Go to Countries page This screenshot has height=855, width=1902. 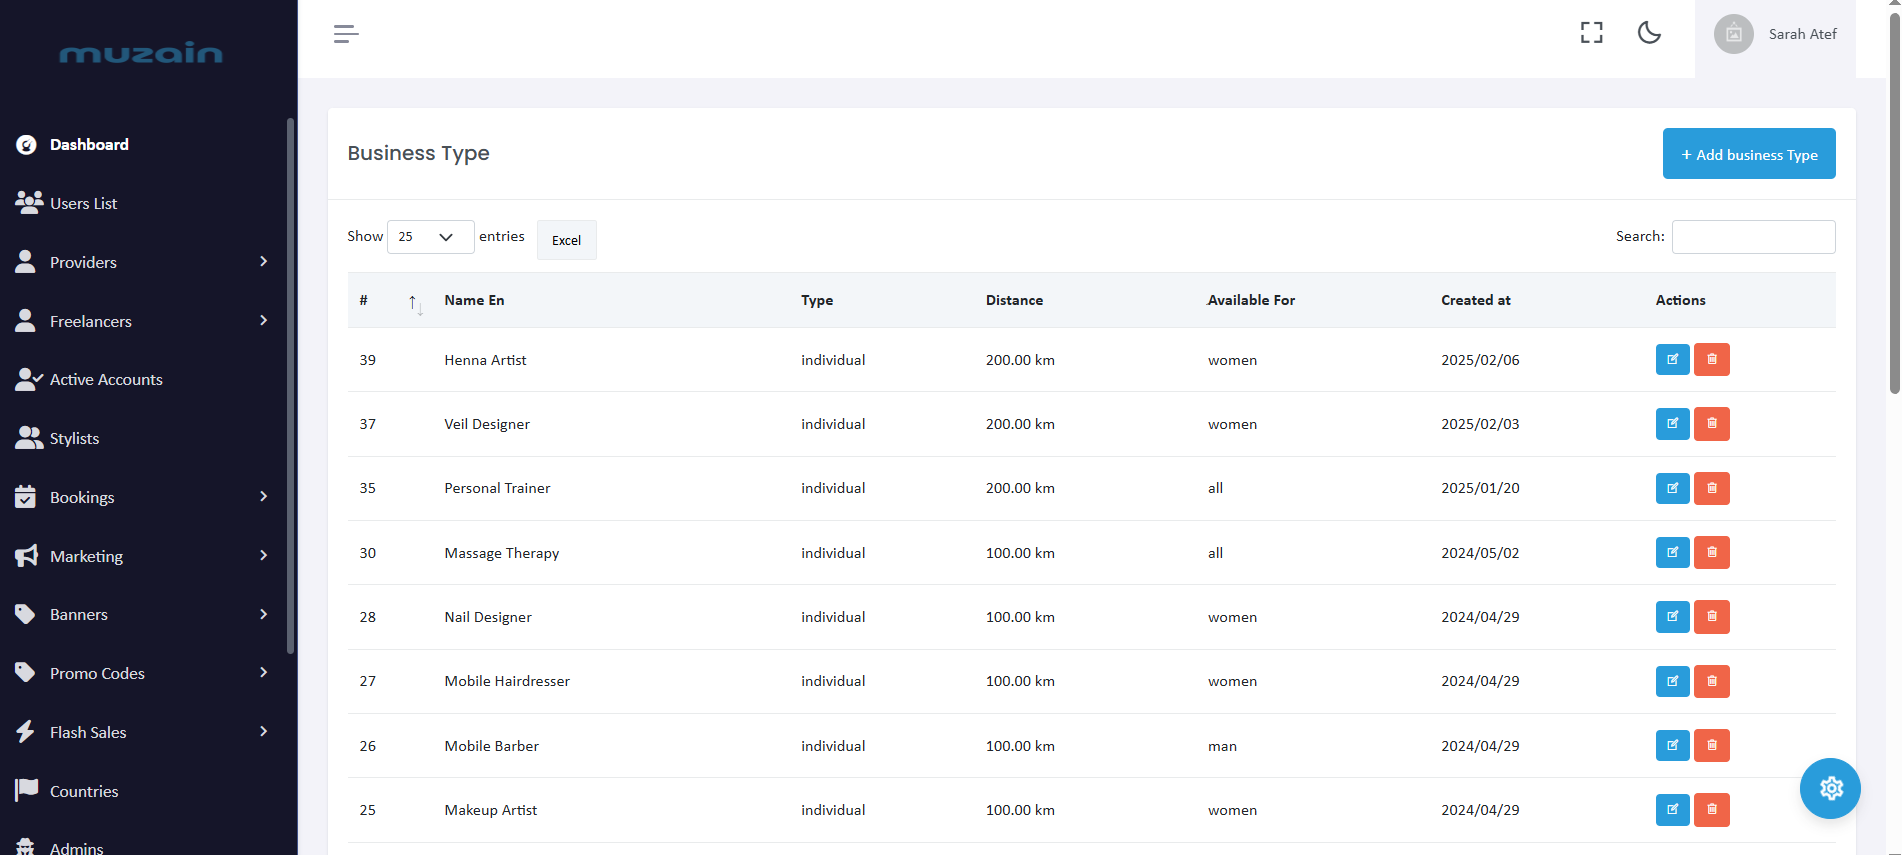pyautogui.click(x=84, y=791)
